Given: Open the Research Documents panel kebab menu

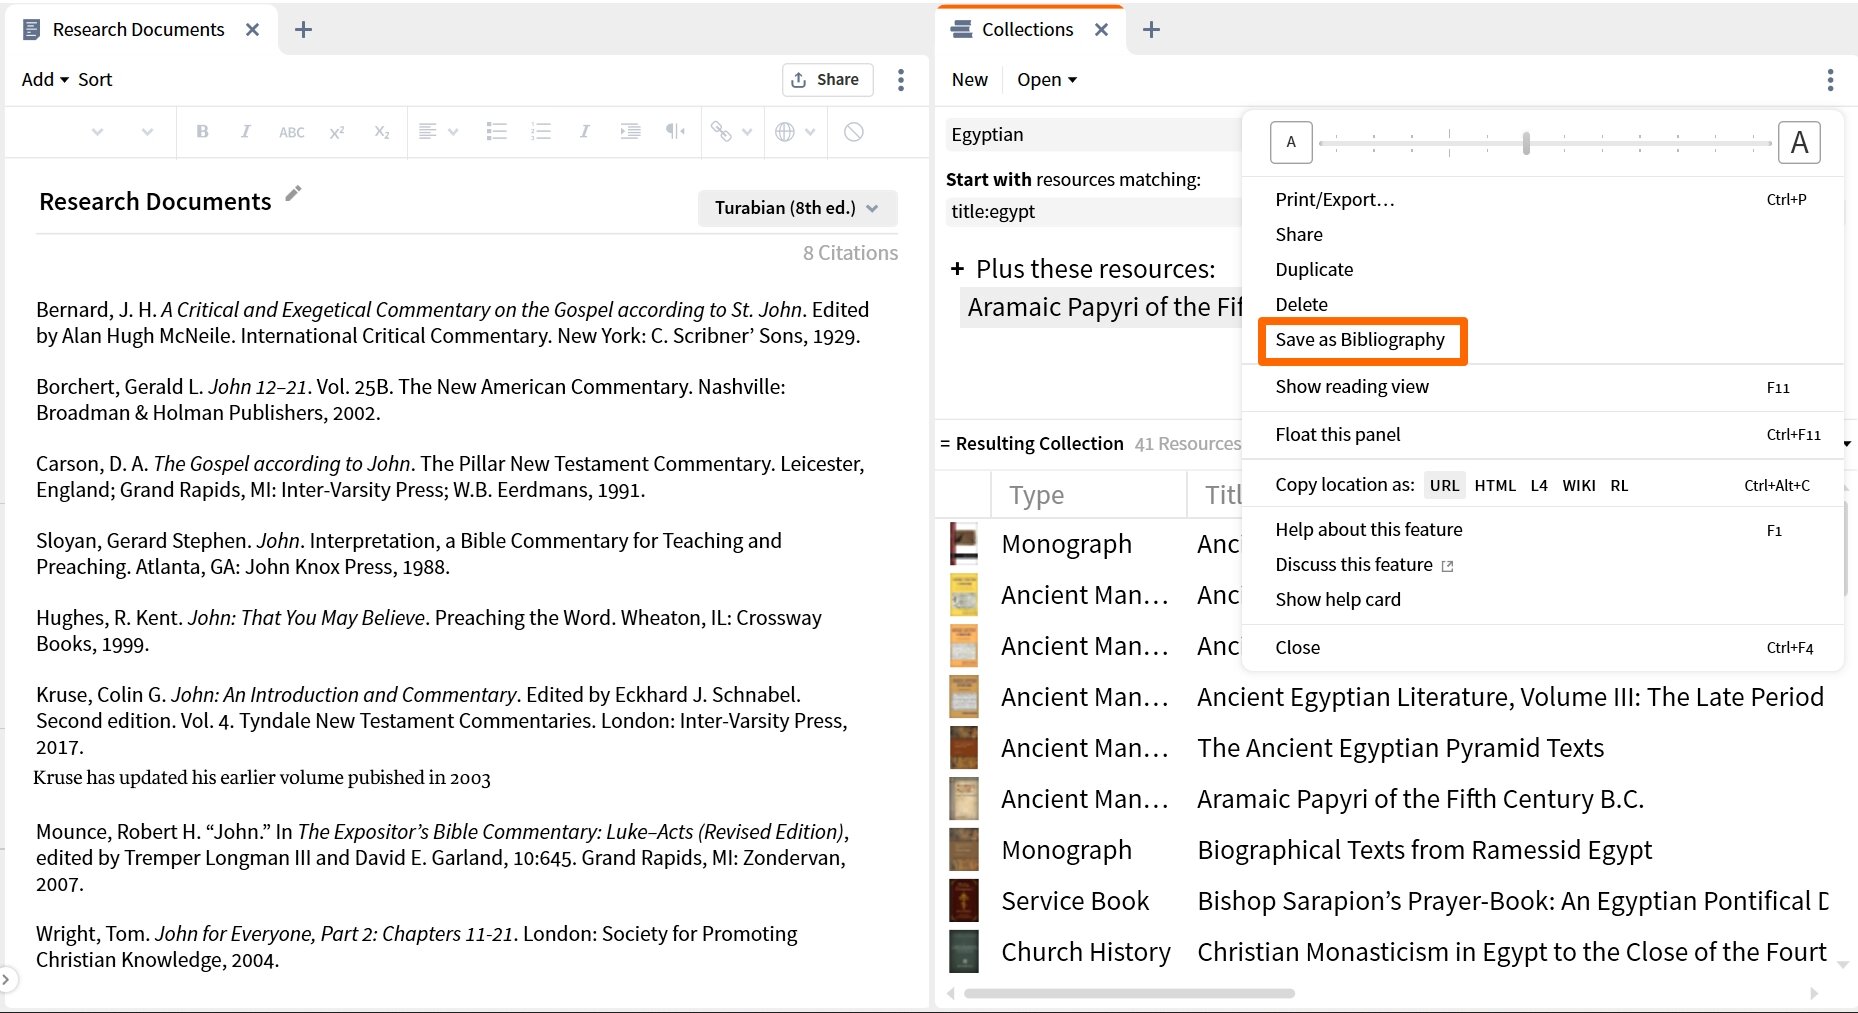Looking at the screenshot, I should pyautogui.click(x=900, y=80).
